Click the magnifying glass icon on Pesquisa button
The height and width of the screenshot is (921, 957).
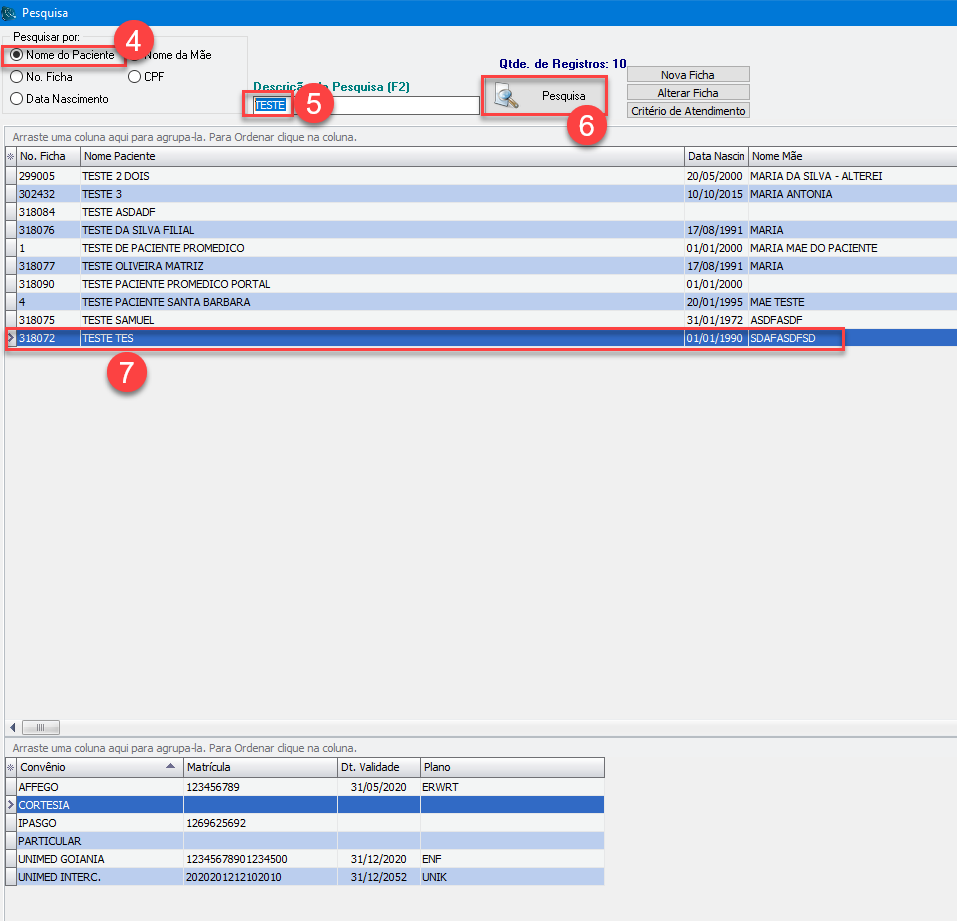point(508,97)
